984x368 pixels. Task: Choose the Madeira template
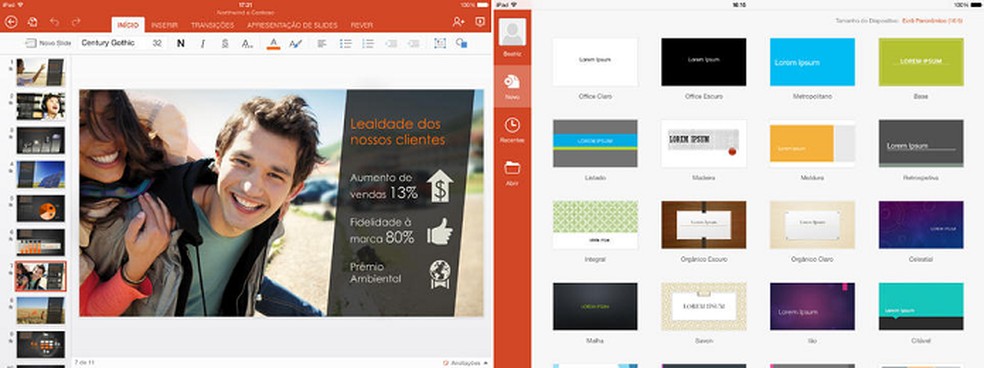click(703, 143)
